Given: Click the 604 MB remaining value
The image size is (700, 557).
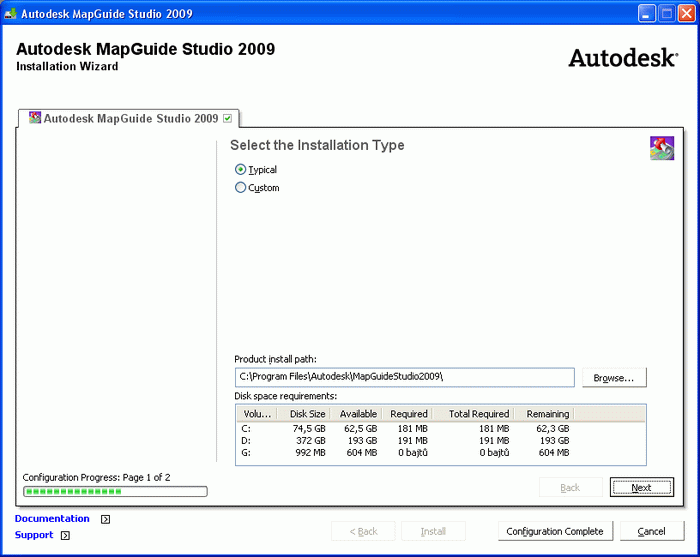Looking at the screenshot, I should click(x=554, y=453).
